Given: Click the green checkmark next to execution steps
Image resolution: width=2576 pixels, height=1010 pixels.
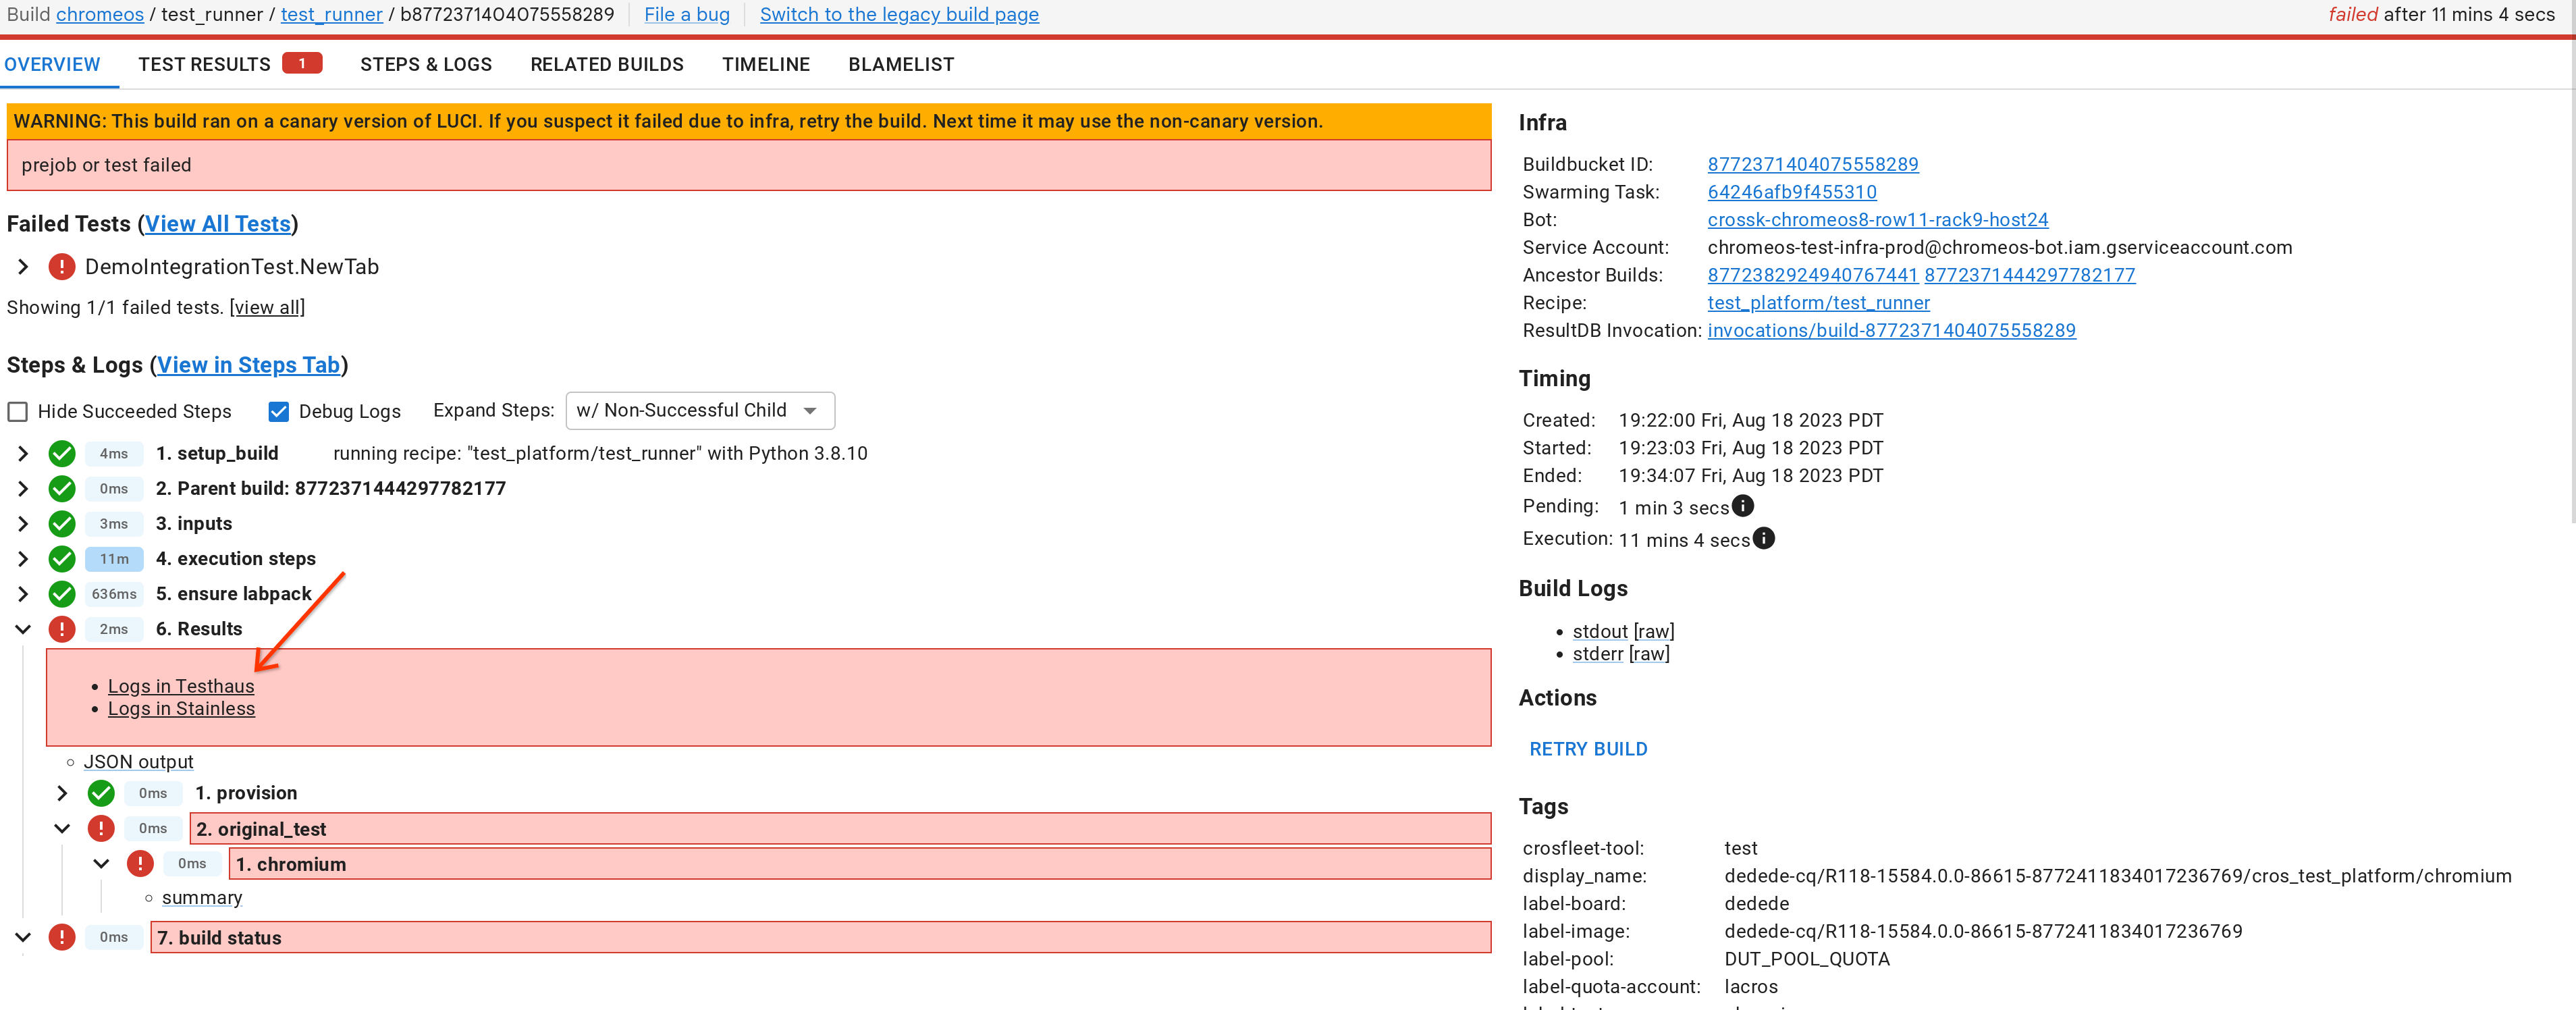Looking at the screenshot, I should click(x=62, y=559).
